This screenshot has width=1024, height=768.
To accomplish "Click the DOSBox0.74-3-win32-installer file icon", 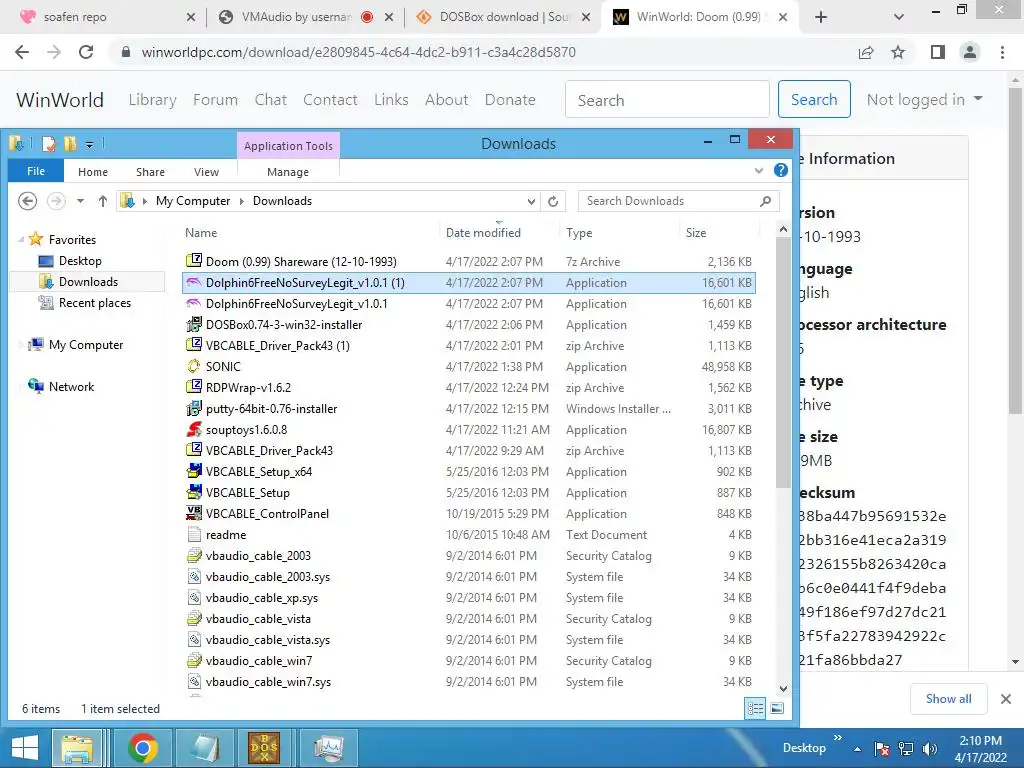I will click(x=194, y=324).
